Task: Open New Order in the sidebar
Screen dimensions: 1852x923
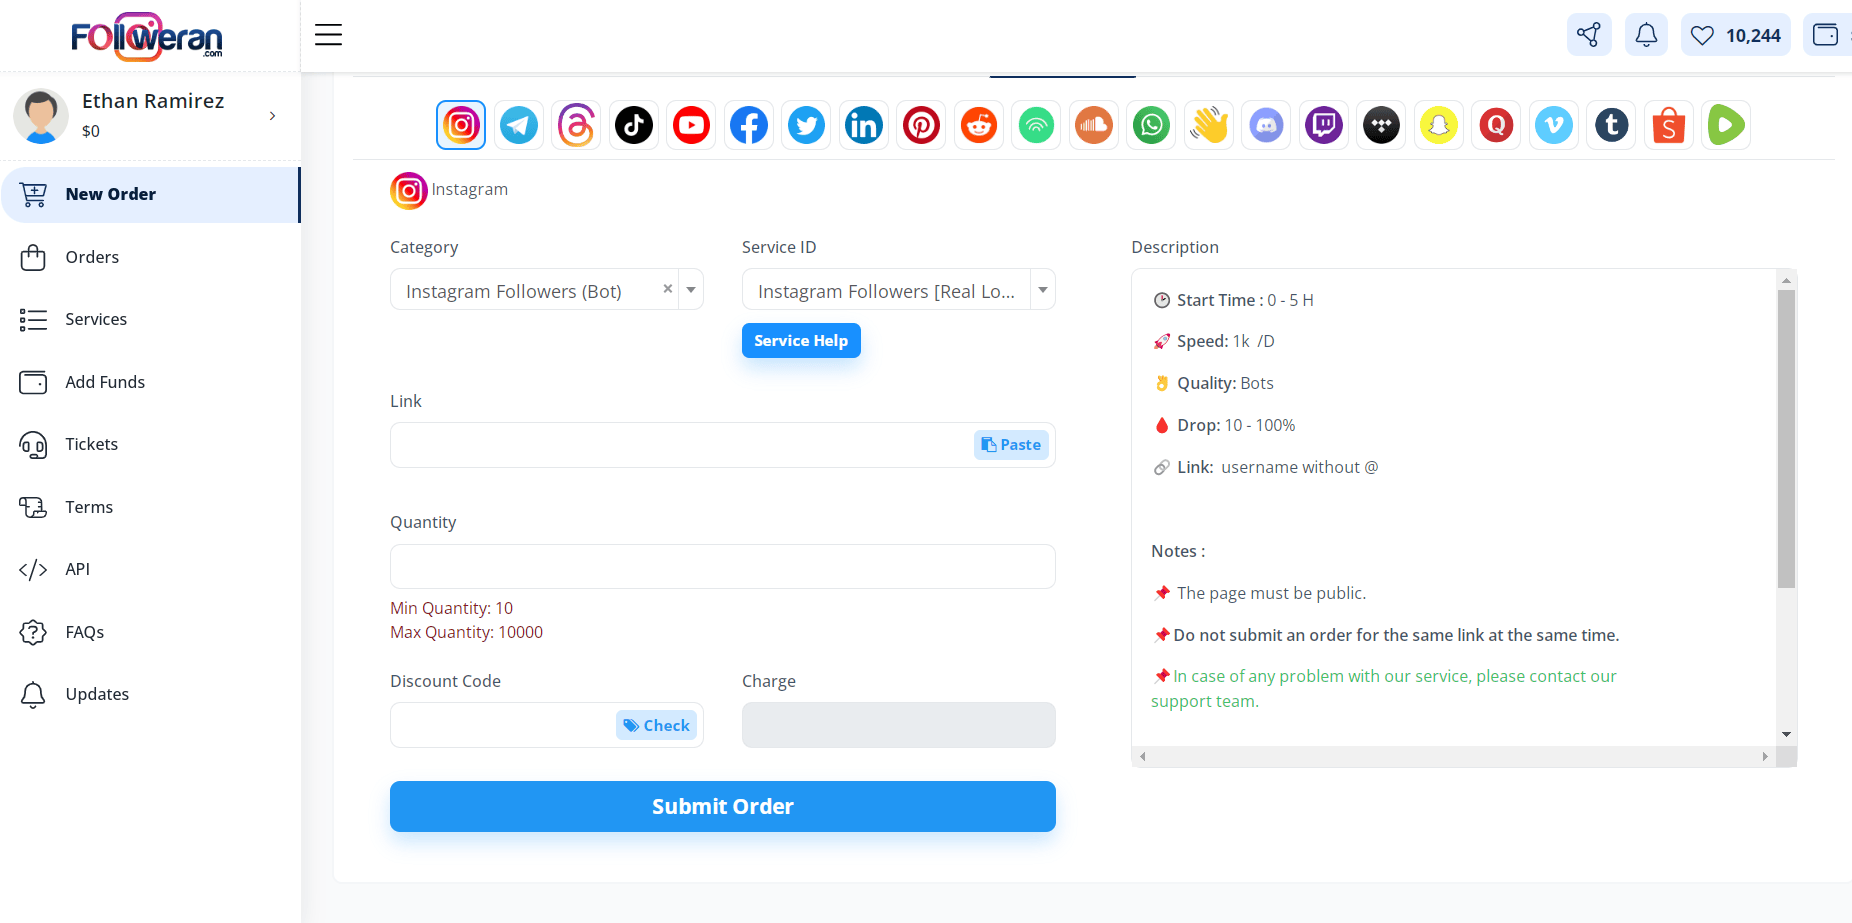Action: tap(150, 194)
